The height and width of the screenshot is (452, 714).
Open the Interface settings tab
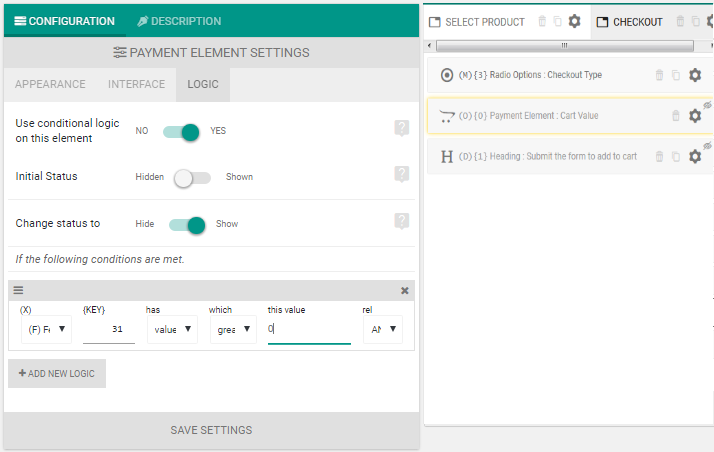pyautogui.click(x=136, y=84)
